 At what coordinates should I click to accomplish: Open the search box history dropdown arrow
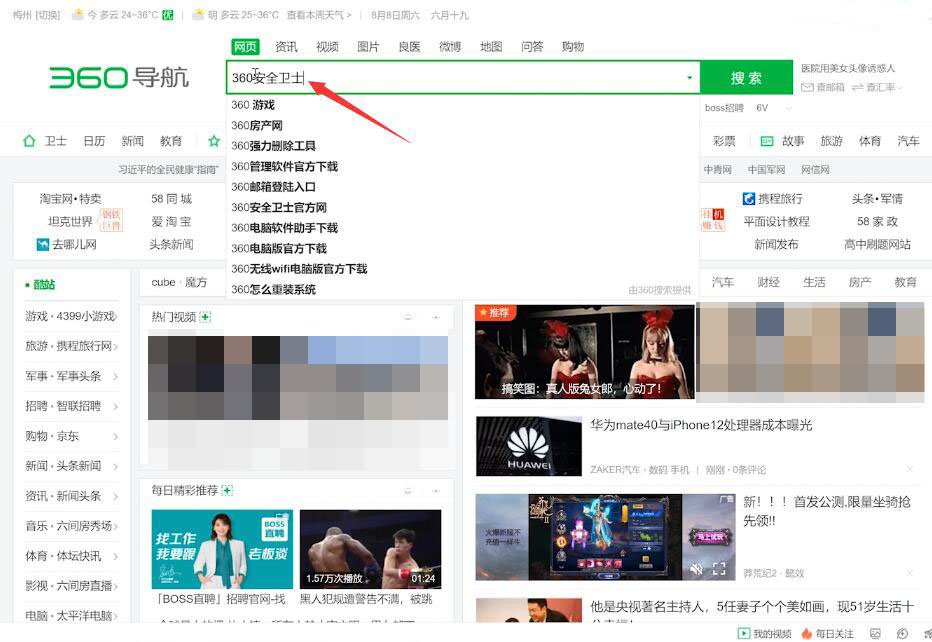[689, 78]
